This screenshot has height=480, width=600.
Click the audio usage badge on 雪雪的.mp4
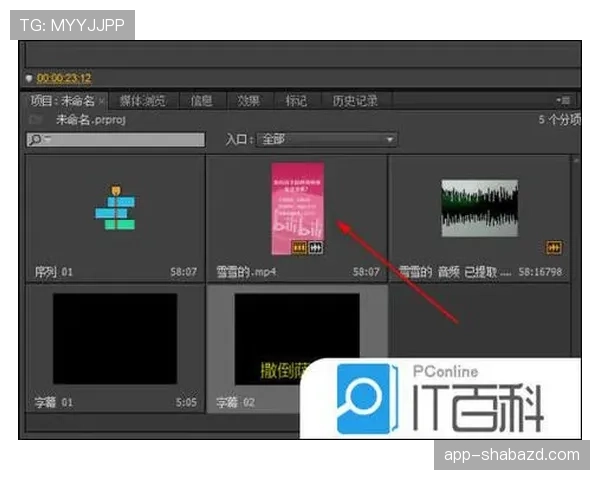[315, 248]
